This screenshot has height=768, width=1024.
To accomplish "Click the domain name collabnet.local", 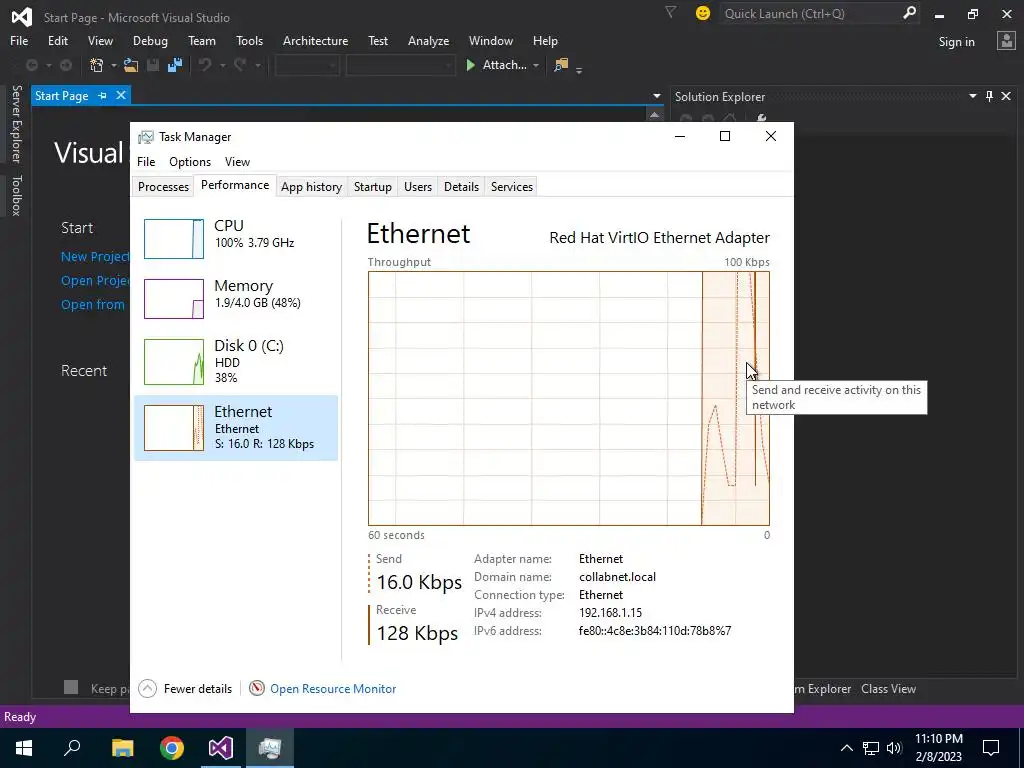I will tap(617, 577).
